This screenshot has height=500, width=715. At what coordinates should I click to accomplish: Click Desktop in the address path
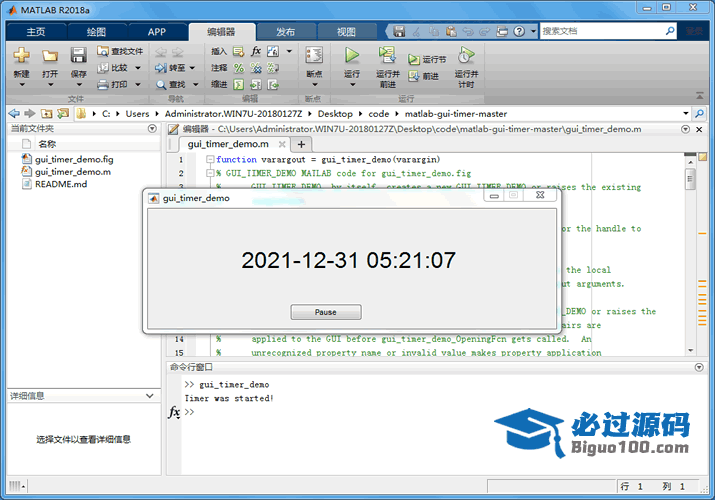335,113
